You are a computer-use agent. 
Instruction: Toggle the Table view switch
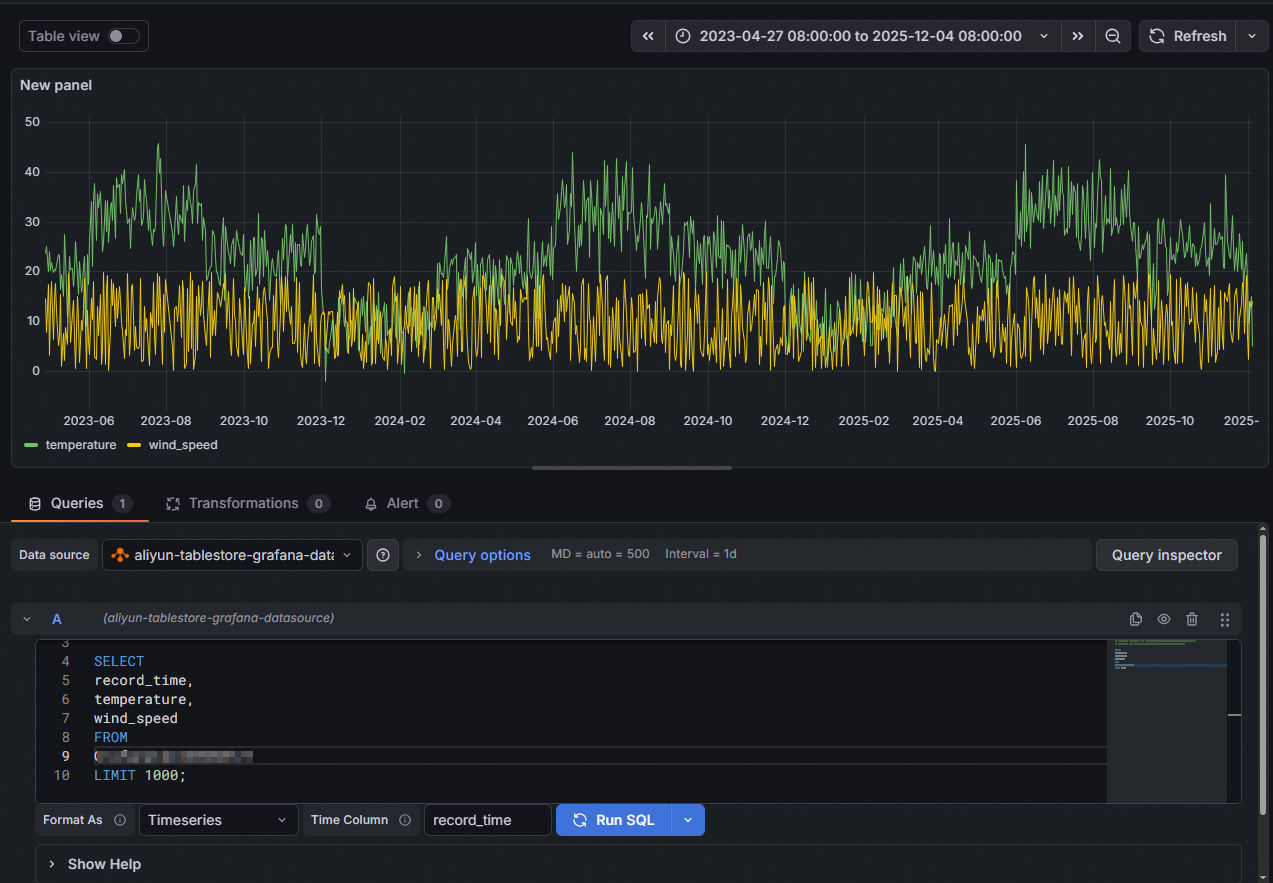124,36
